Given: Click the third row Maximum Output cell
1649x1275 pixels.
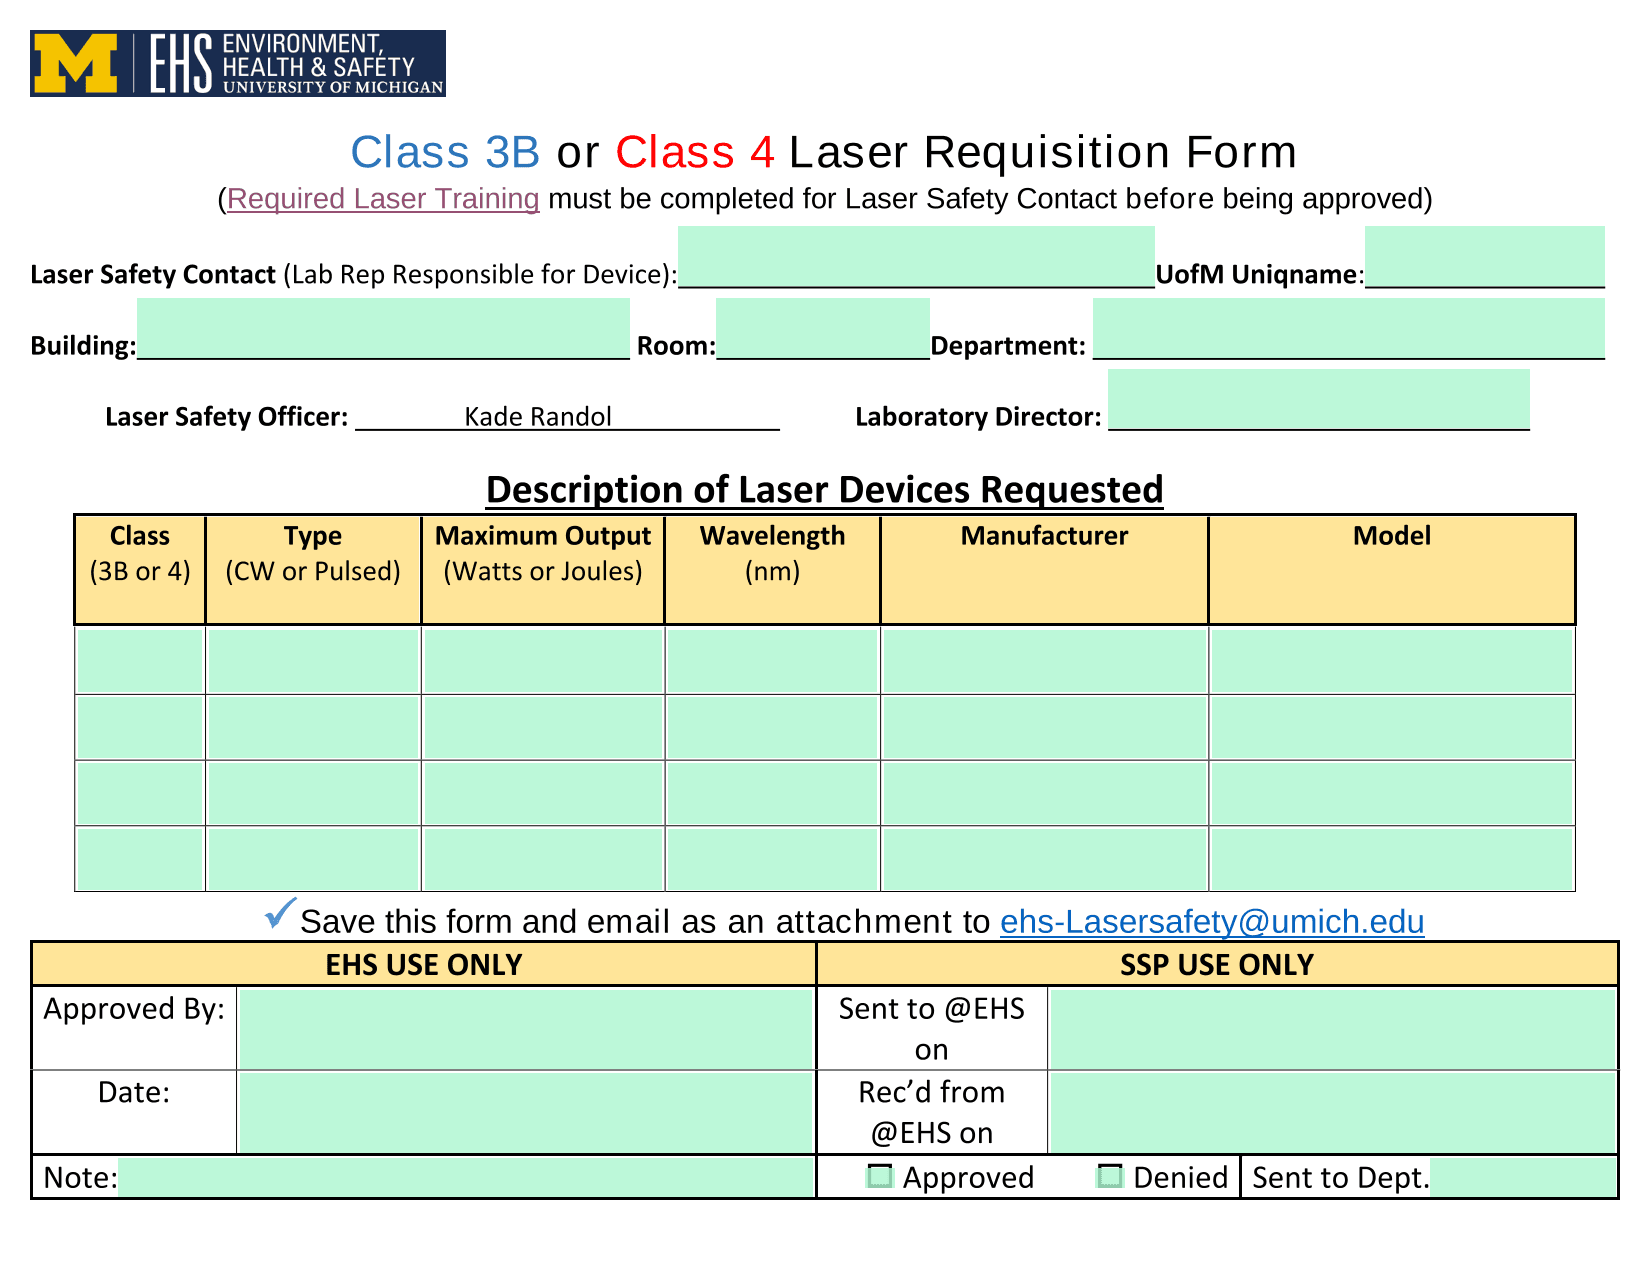Looking at the screenshot, I should [x=543, y=793].
